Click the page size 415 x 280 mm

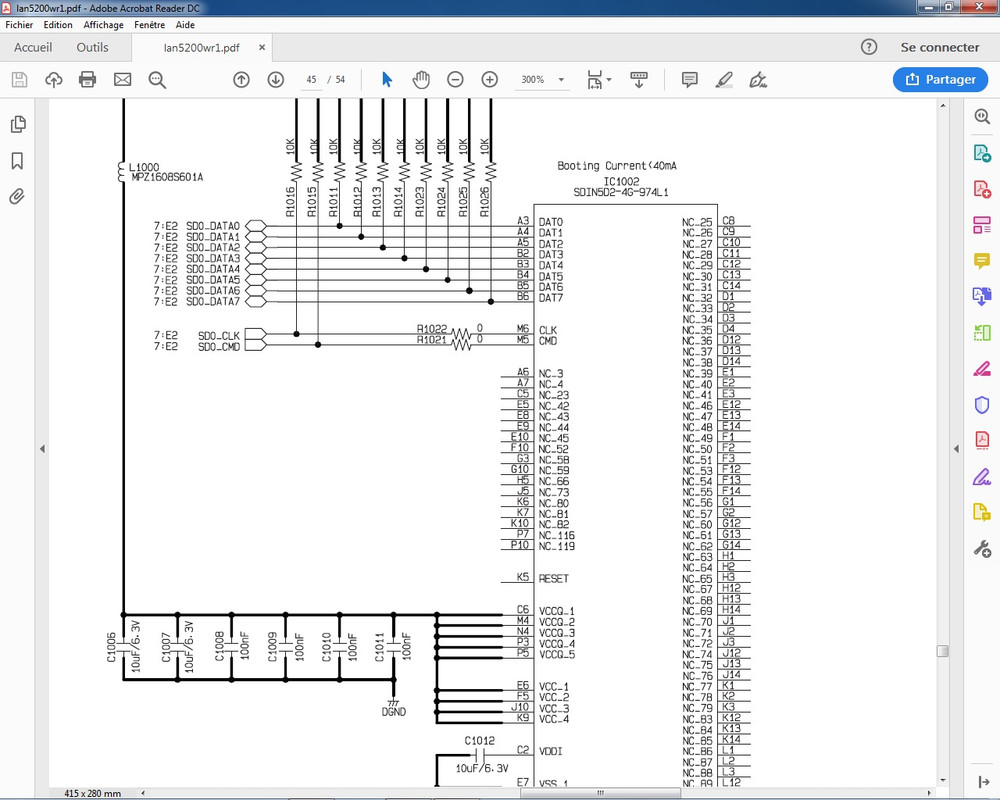92,794
